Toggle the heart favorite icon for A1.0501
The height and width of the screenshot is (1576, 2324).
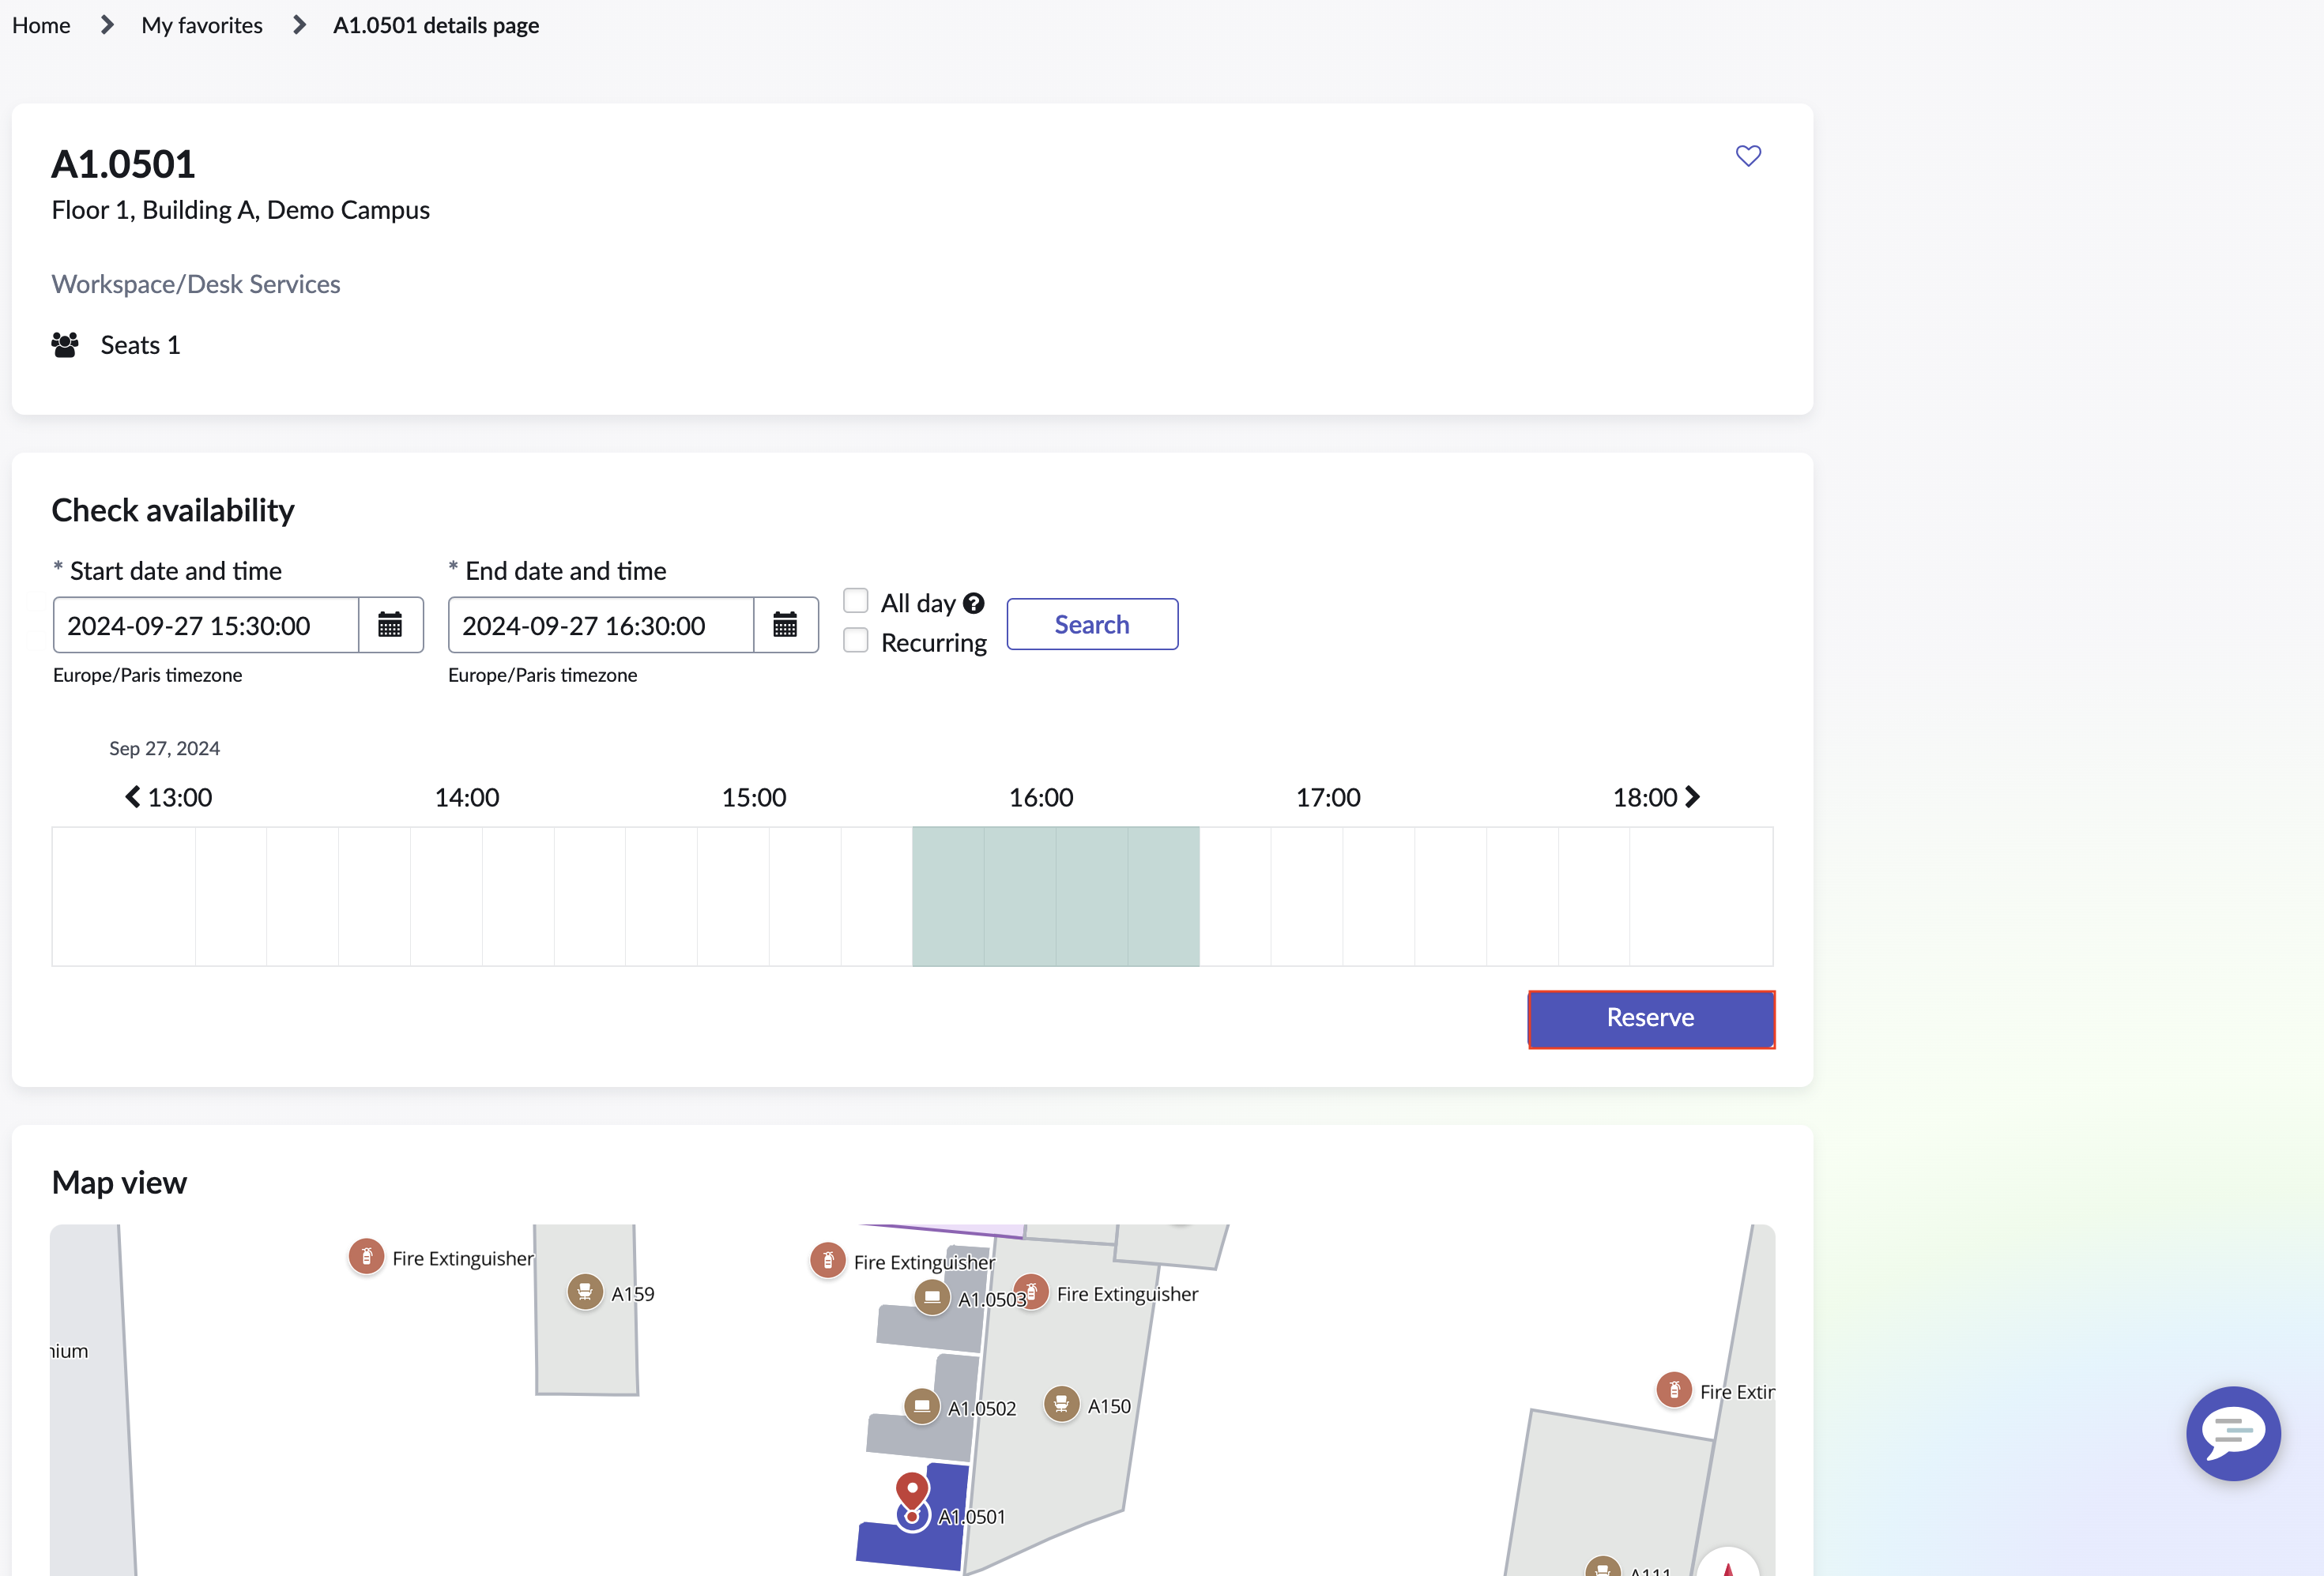1748,156
